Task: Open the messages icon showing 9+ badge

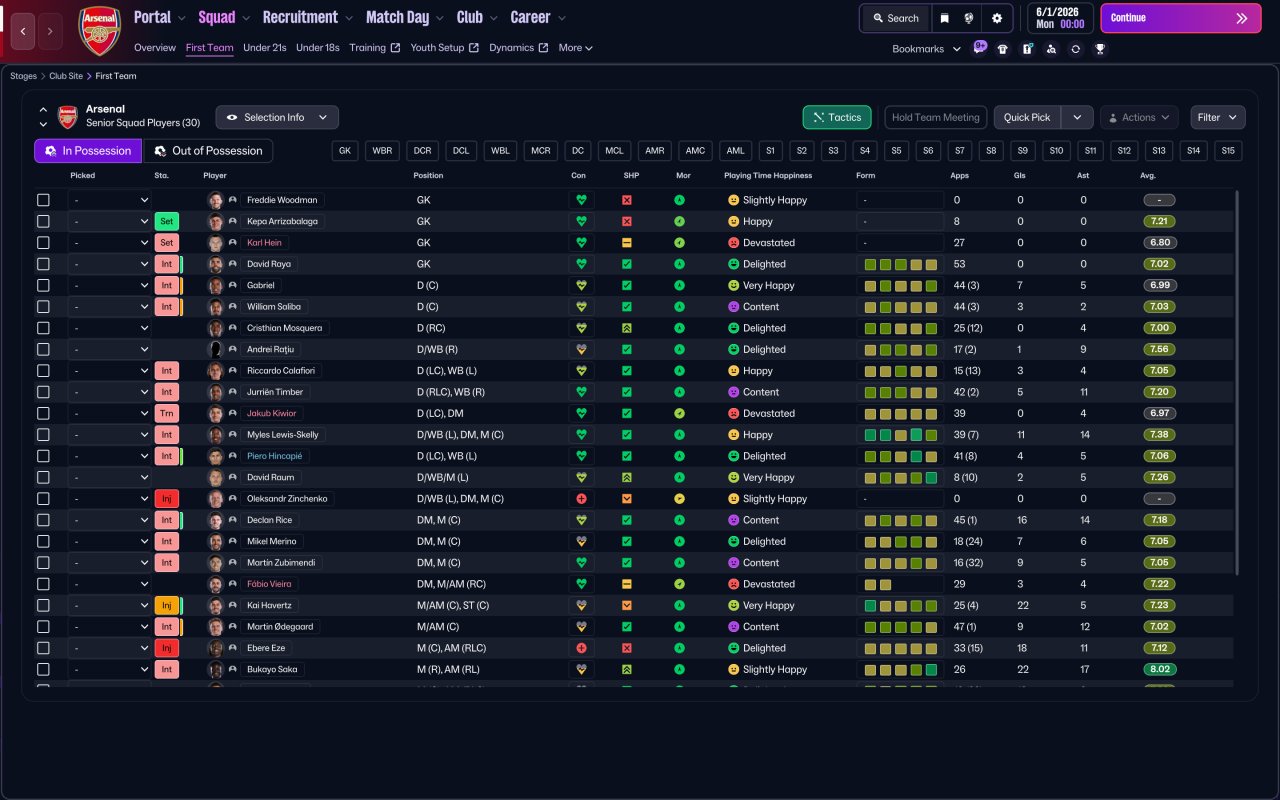Action: (x=979, y=48)
